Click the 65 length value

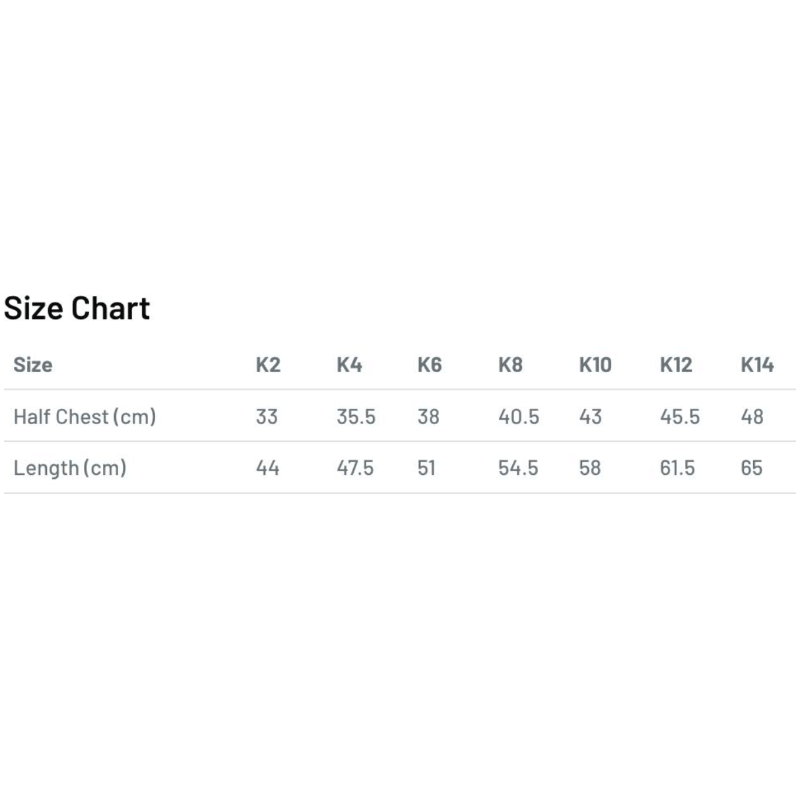[x=752, y=467]
